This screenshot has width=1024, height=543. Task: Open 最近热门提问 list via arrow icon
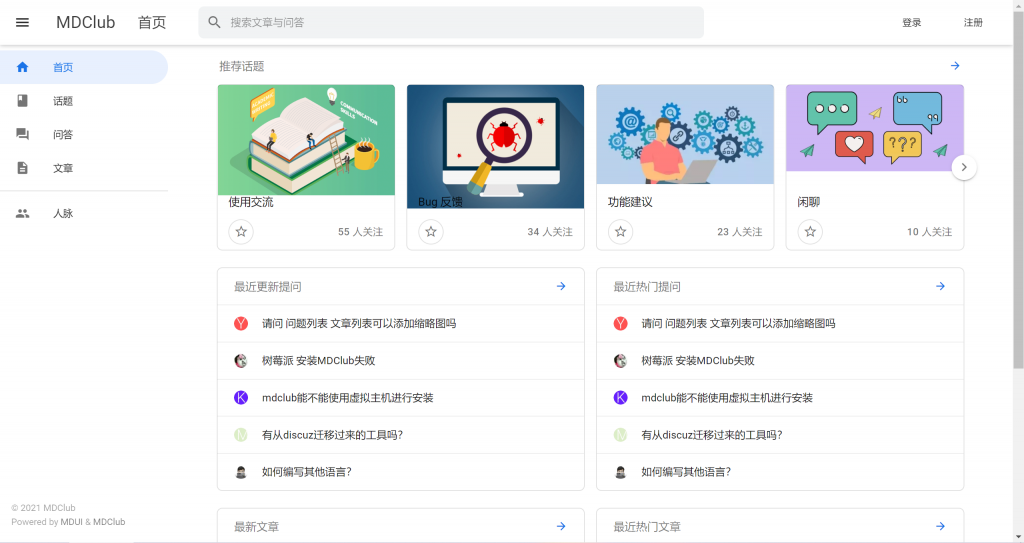coord(940,286)
